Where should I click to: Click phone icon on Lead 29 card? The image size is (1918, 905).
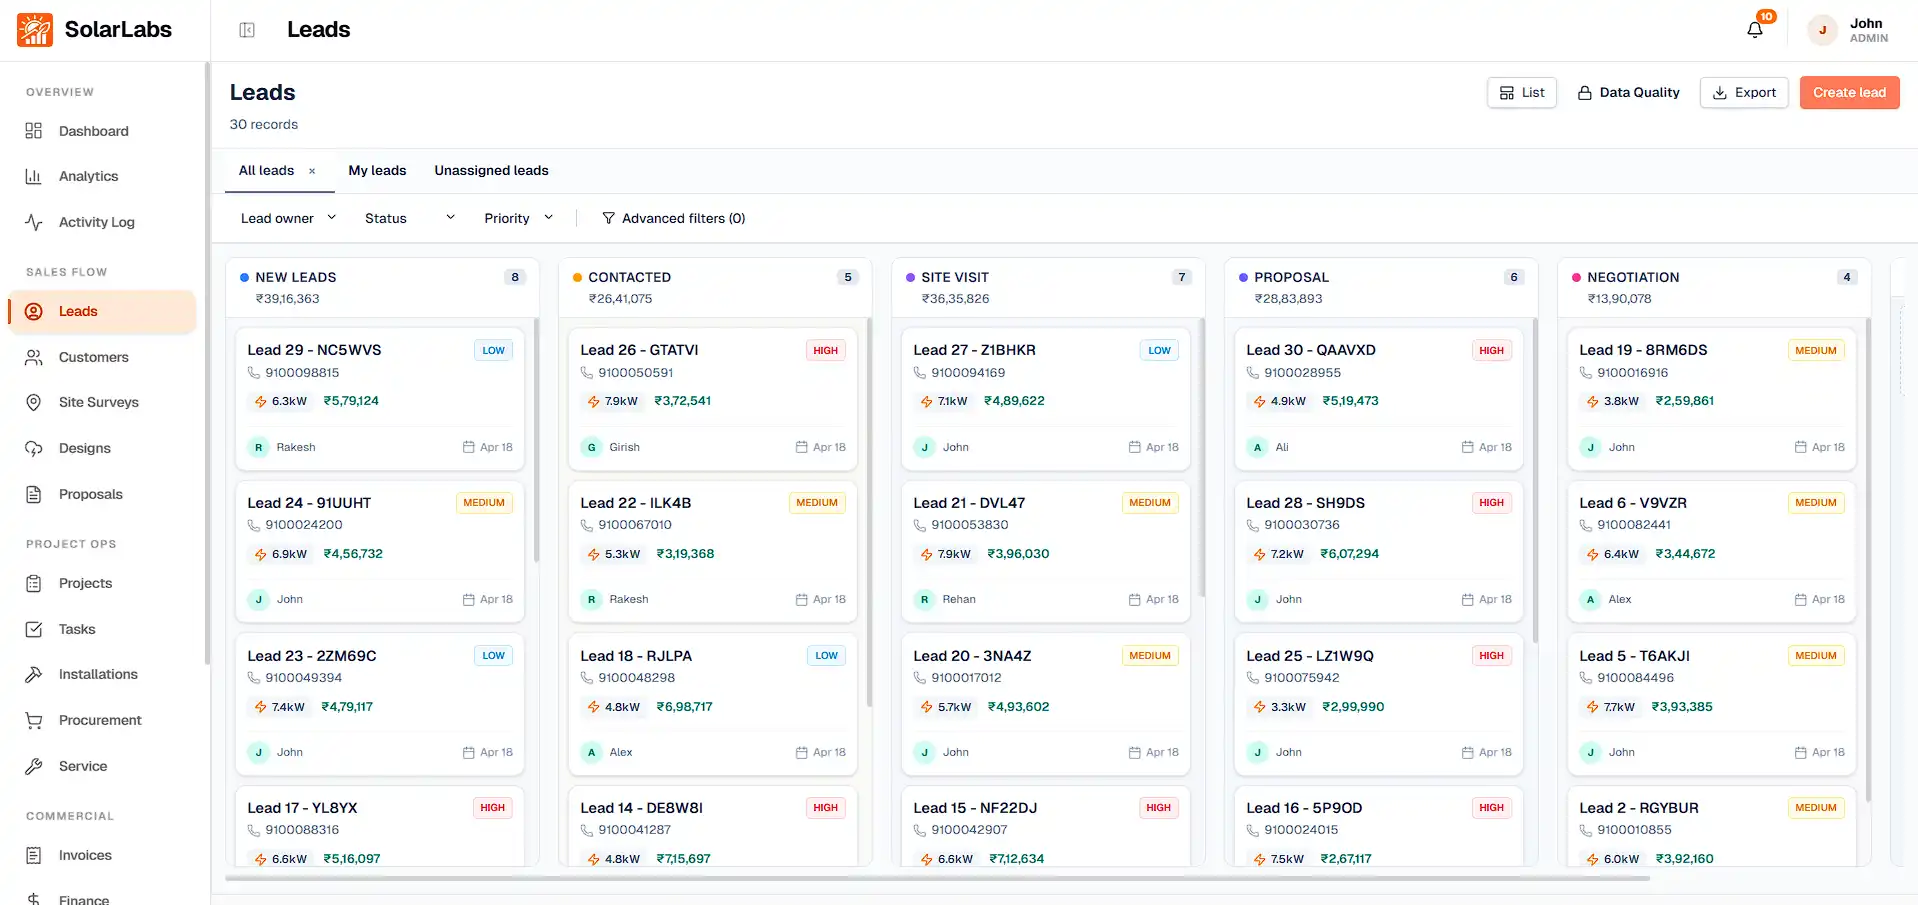tap(254, 373)
